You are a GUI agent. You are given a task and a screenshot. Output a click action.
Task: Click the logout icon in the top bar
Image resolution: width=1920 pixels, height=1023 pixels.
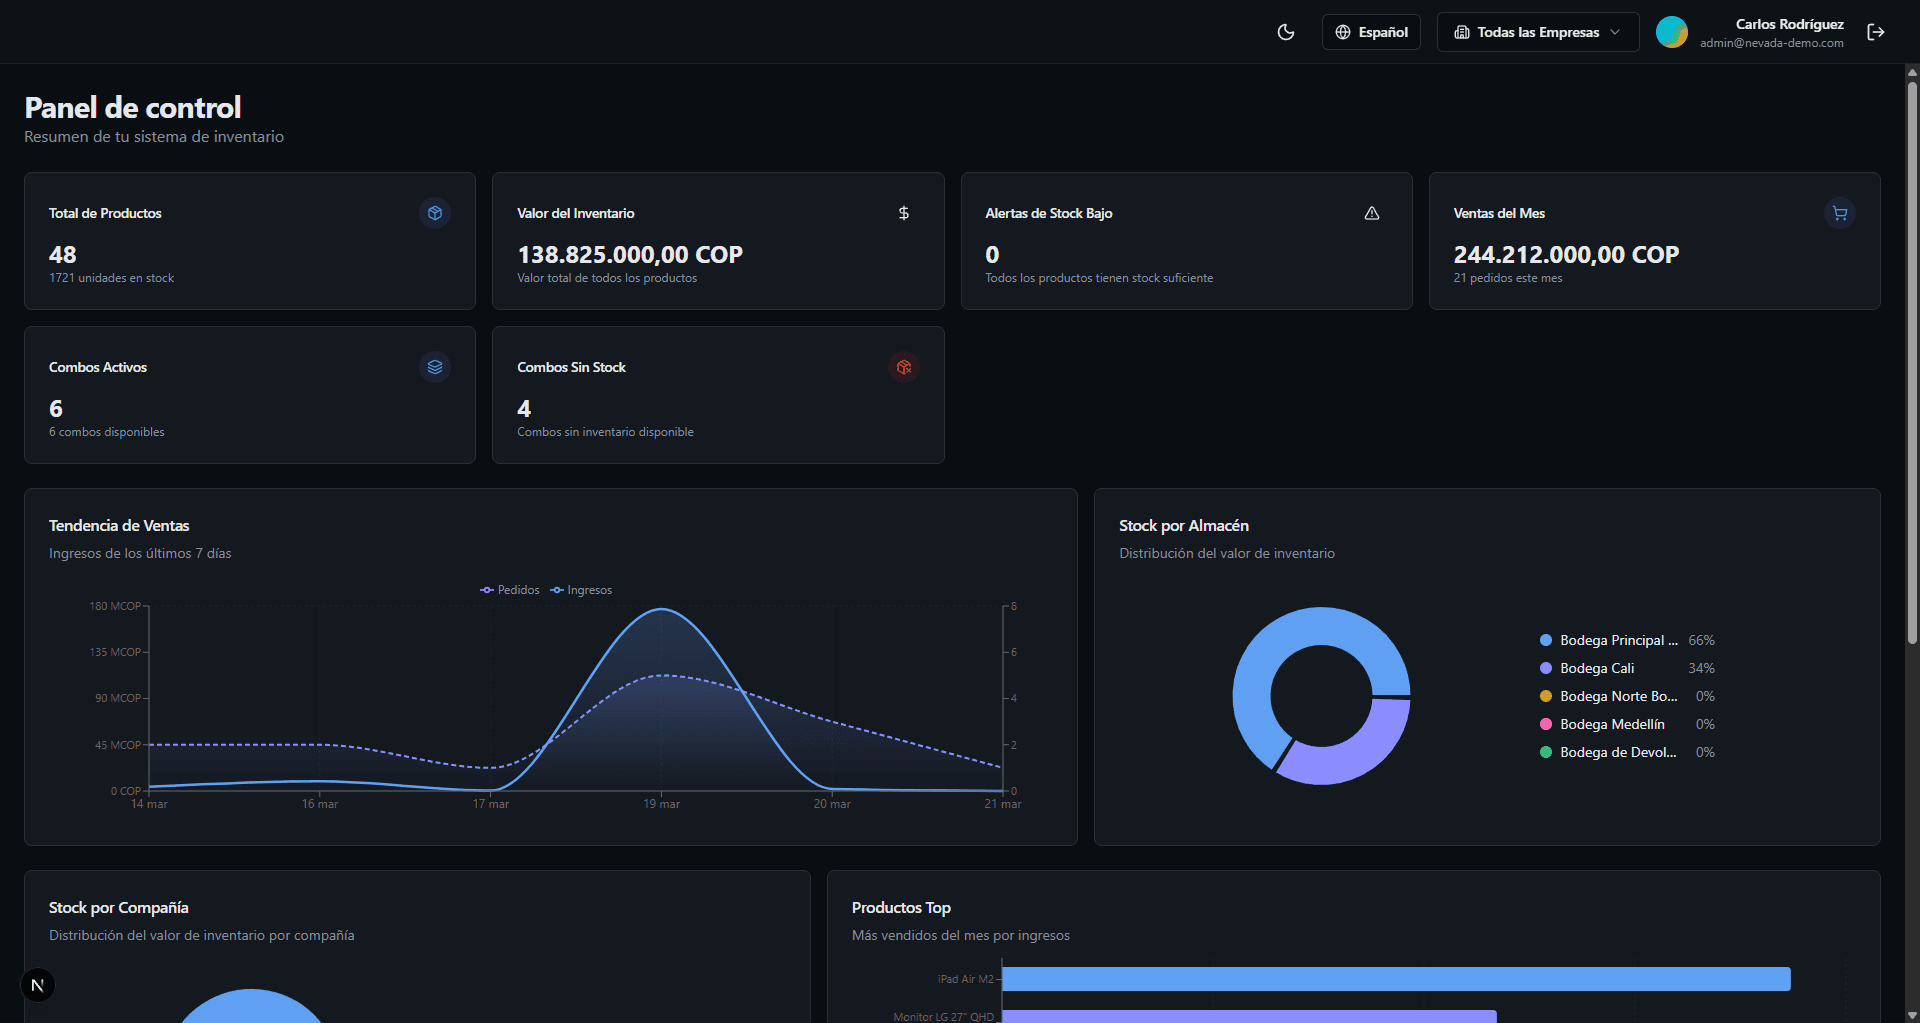(1876, 31)
